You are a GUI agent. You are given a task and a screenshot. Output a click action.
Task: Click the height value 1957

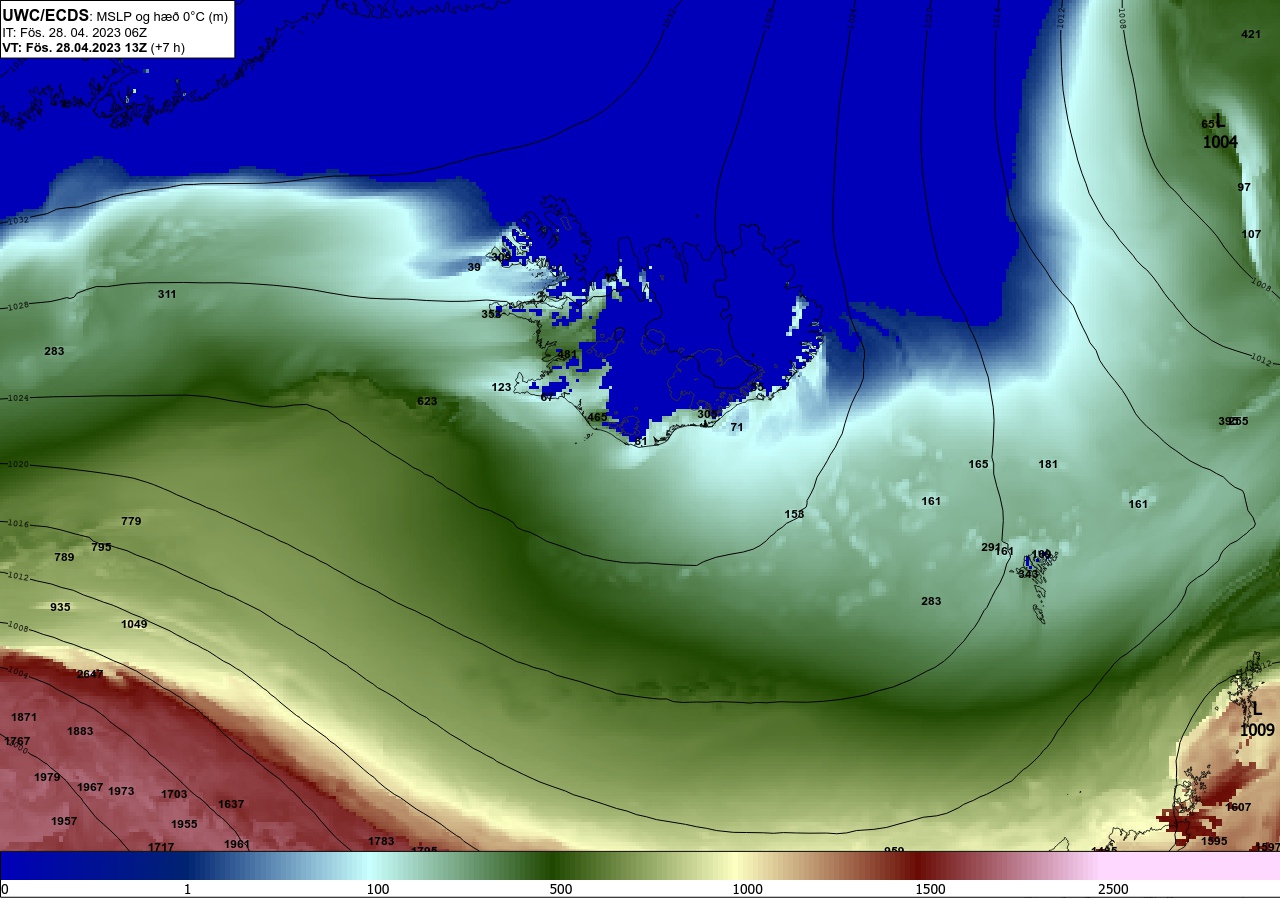click(x=64, y=821)
